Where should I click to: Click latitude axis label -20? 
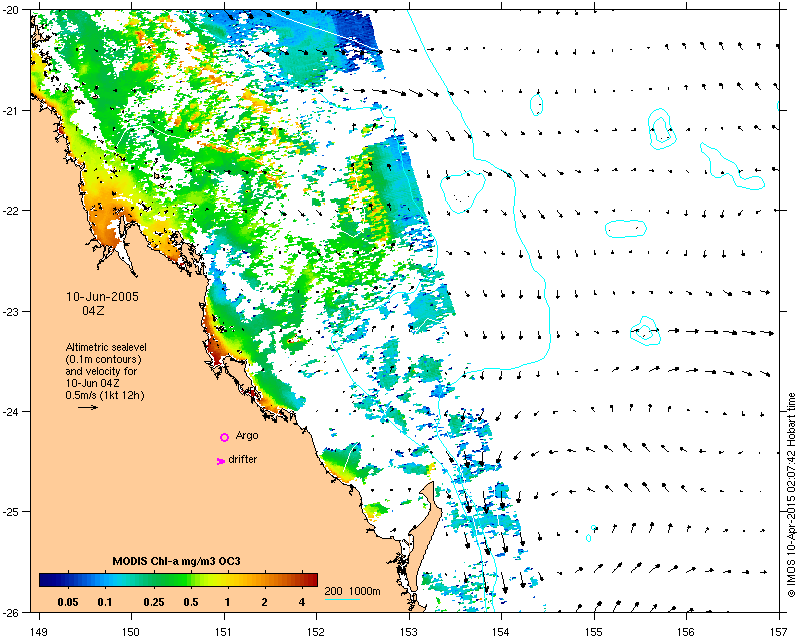click(12, 10)
